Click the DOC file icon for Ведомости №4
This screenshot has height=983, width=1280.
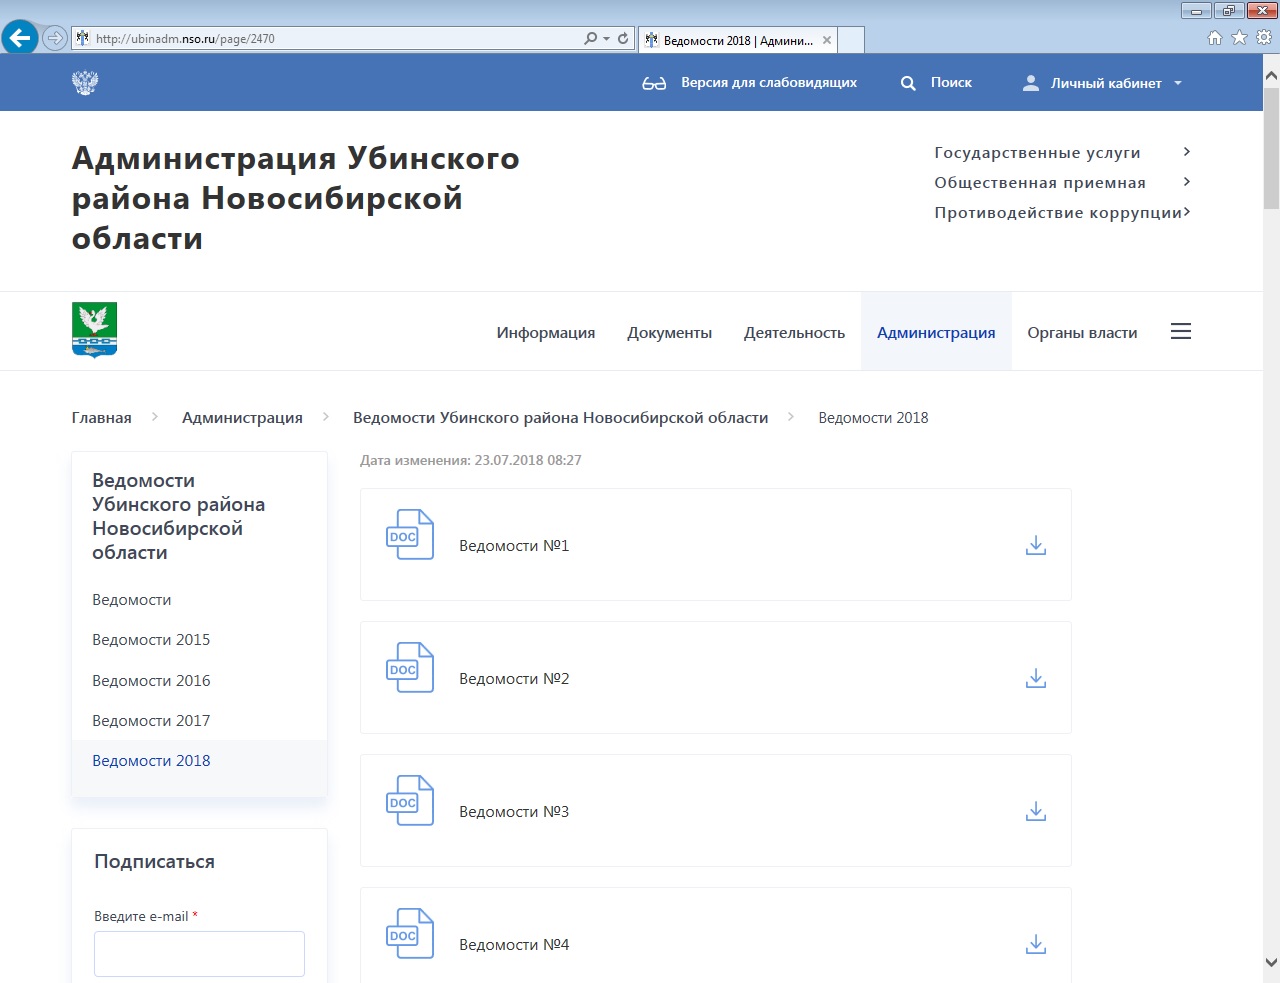pos(410,933)
